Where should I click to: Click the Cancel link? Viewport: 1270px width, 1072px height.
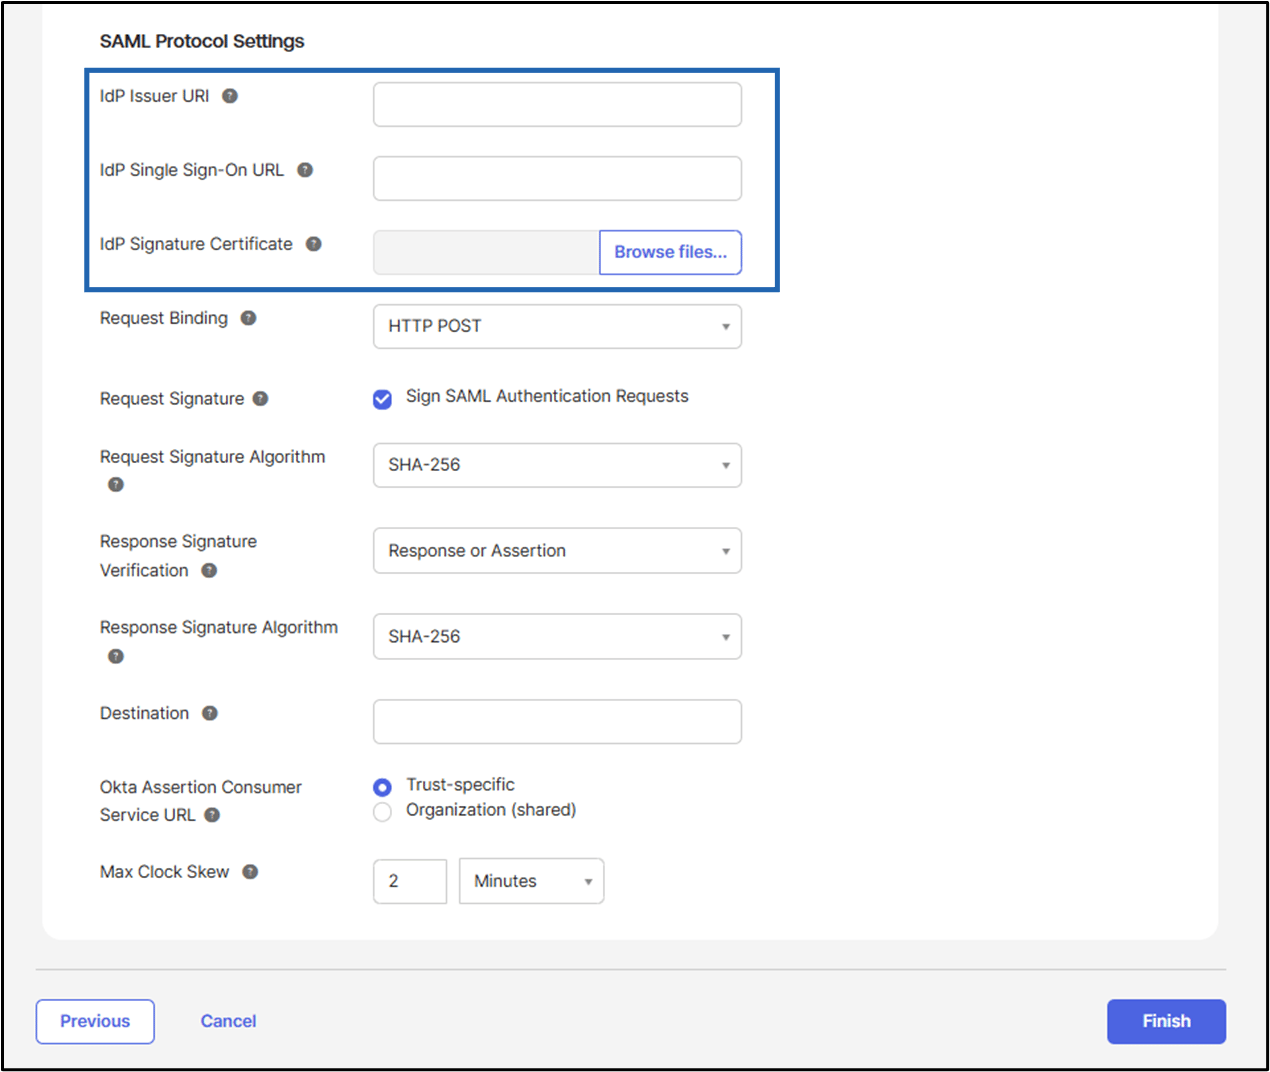(228, 1021)
